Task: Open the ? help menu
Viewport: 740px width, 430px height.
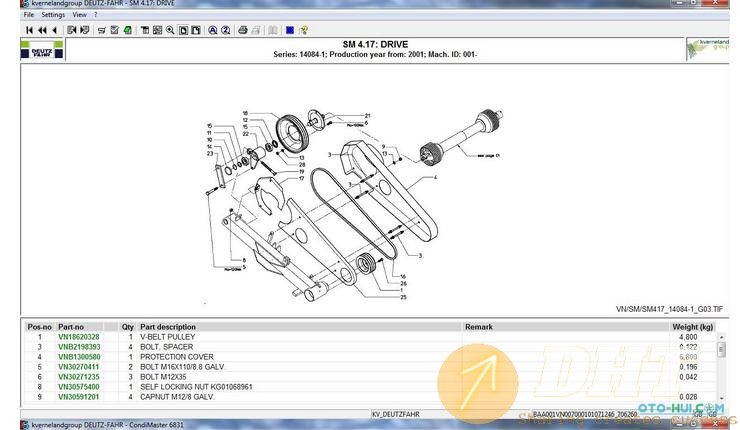Action: pyautogui.click(x=95, y=15)
